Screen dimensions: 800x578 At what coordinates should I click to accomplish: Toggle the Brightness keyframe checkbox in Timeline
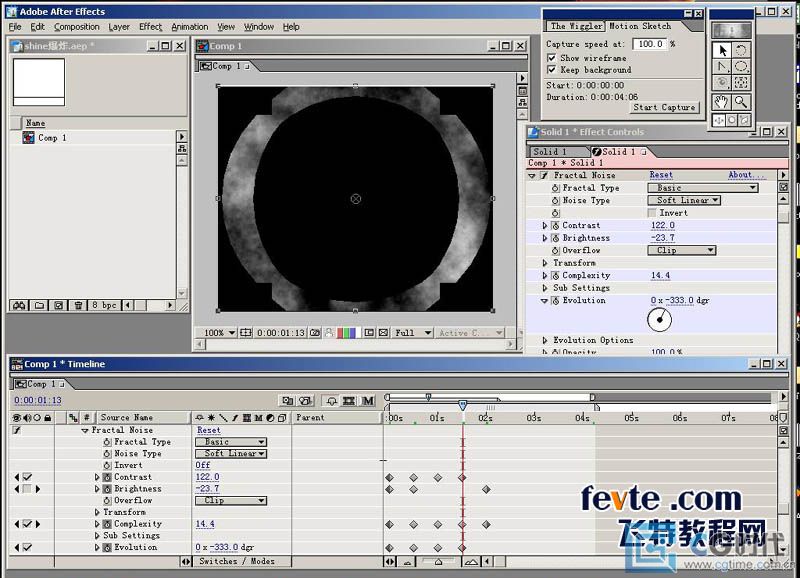[x=27, y=489]
